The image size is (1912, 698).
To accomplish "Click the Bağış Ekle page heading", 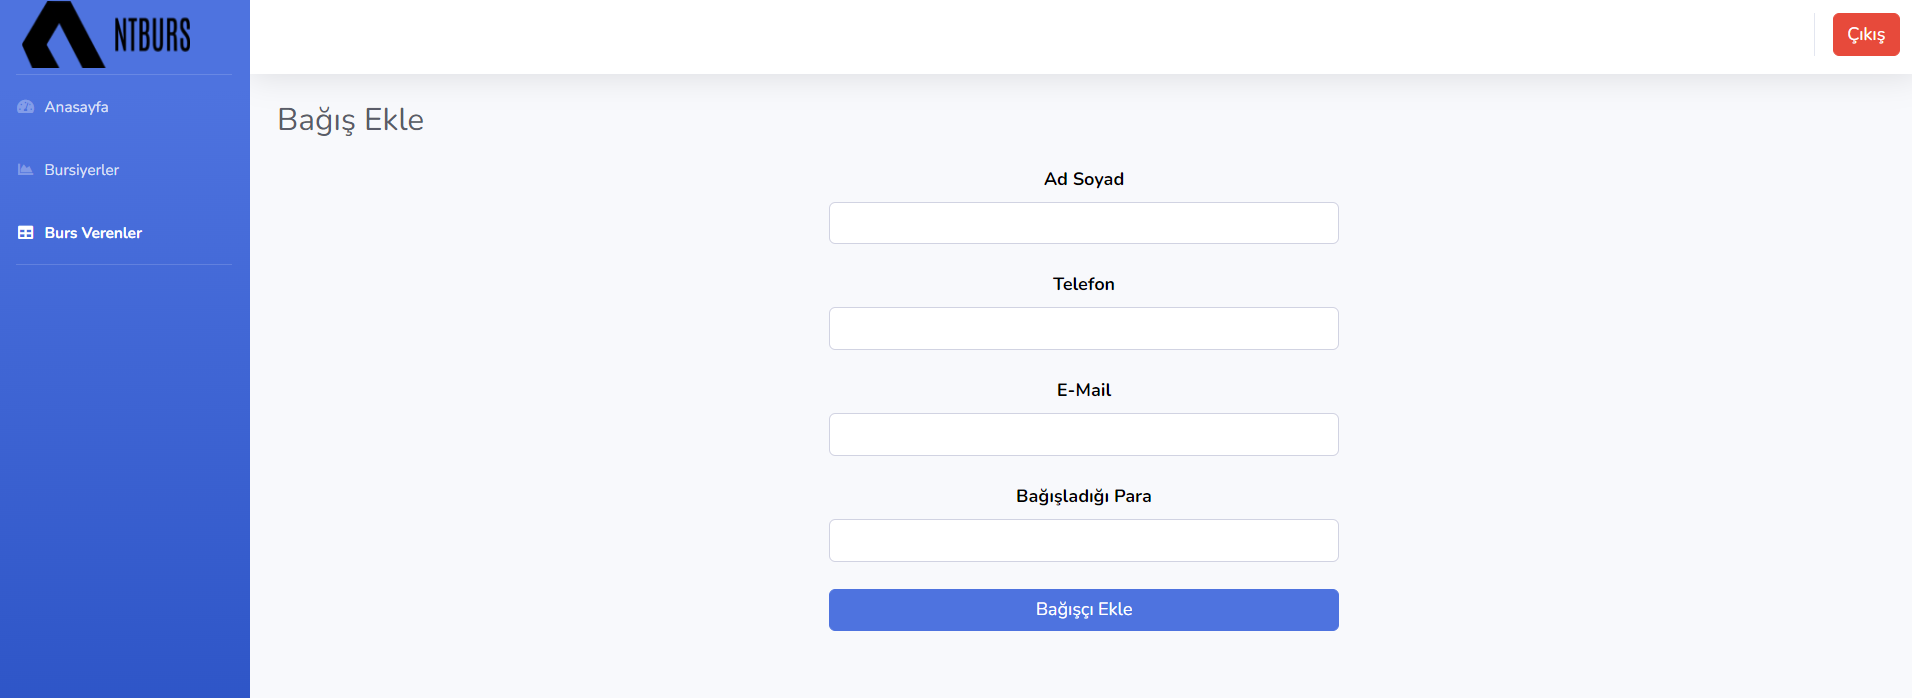I will pyautogui.click(x=350, y=120).
